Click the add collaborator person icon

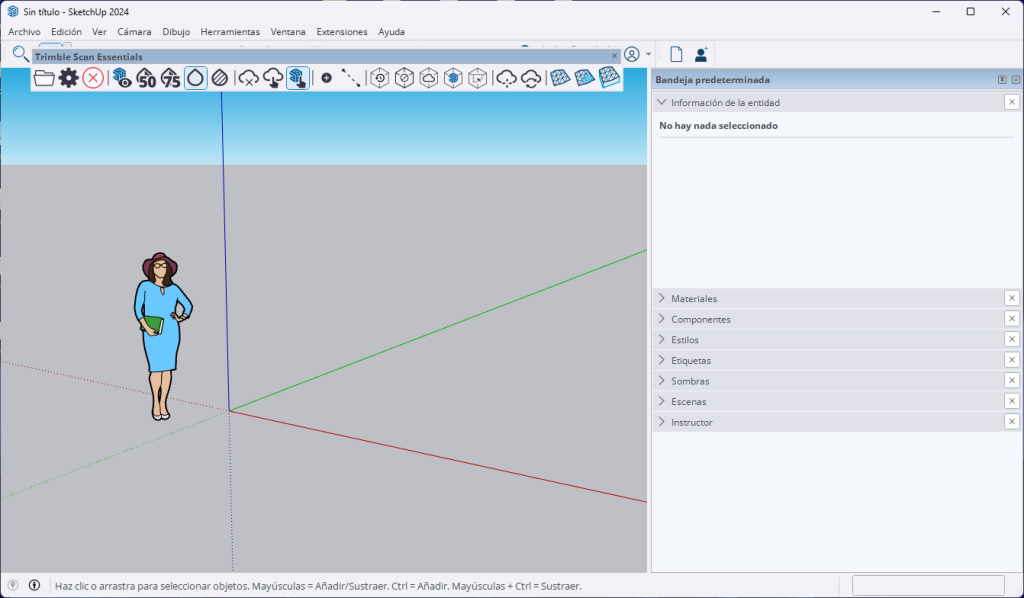[x=701, y=54]
